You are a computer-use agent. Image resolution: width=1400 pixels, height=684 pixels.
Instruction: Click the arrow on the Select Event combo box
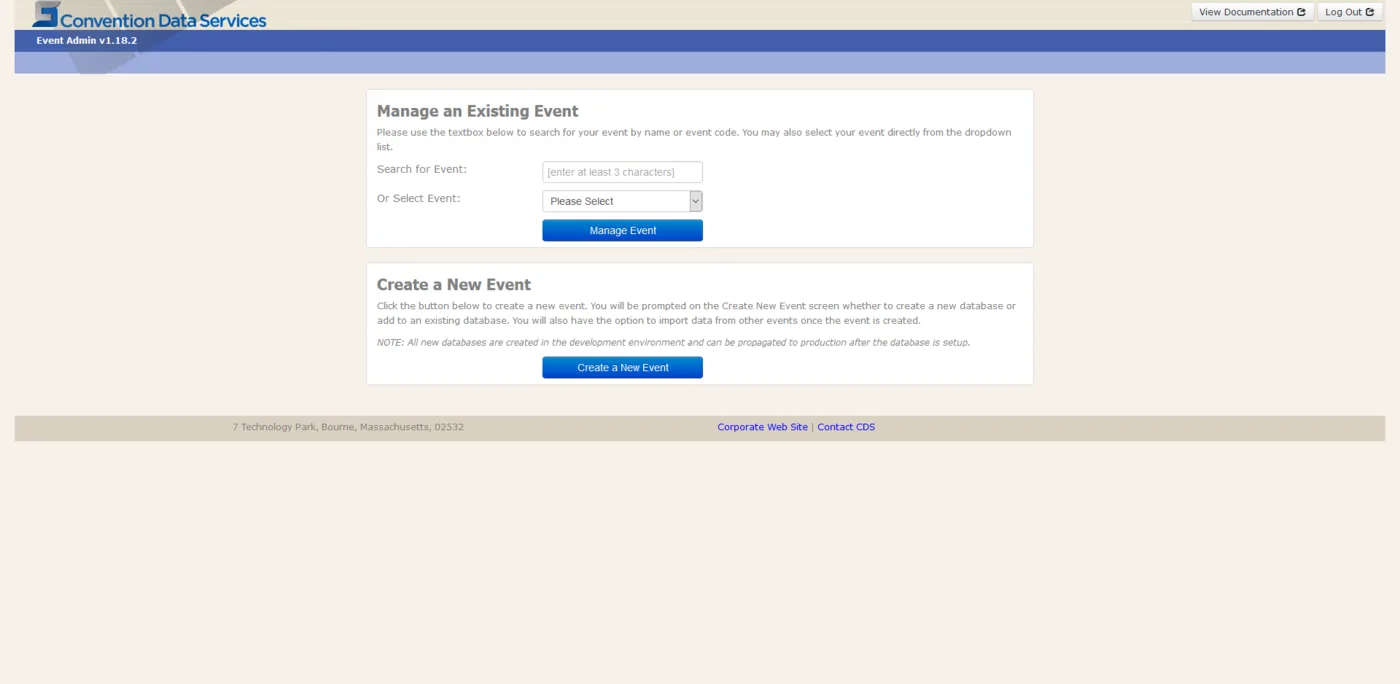coord(696,201)
